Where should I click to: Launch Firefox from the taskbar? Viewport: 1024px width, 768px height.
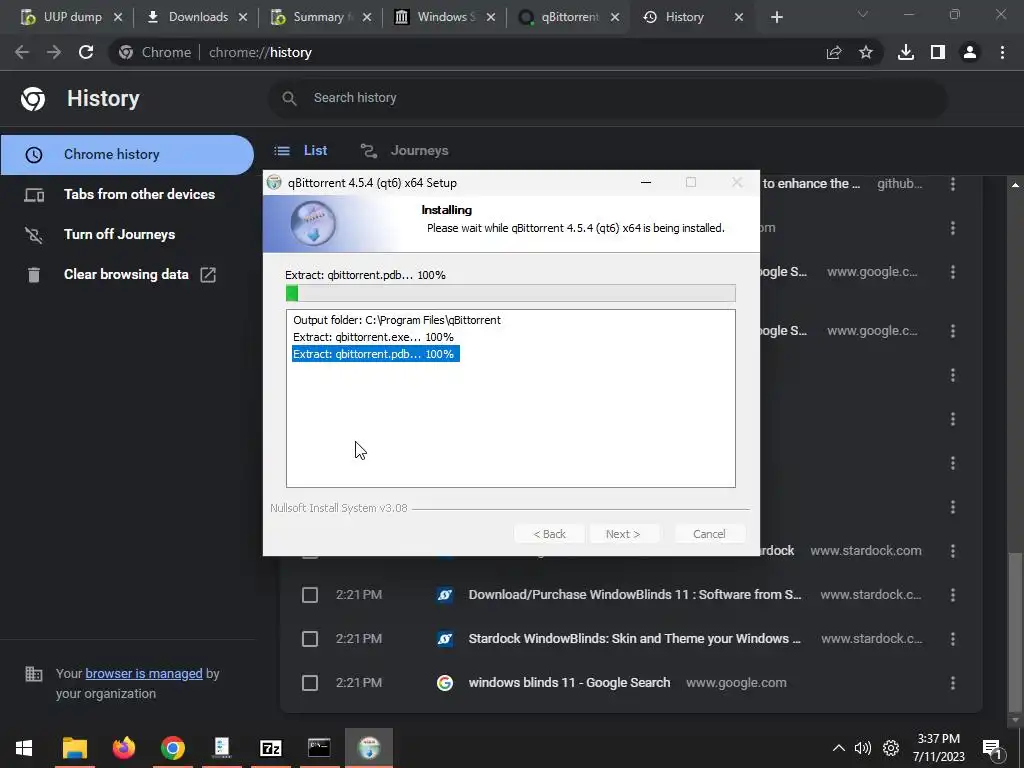click(123, 748)
